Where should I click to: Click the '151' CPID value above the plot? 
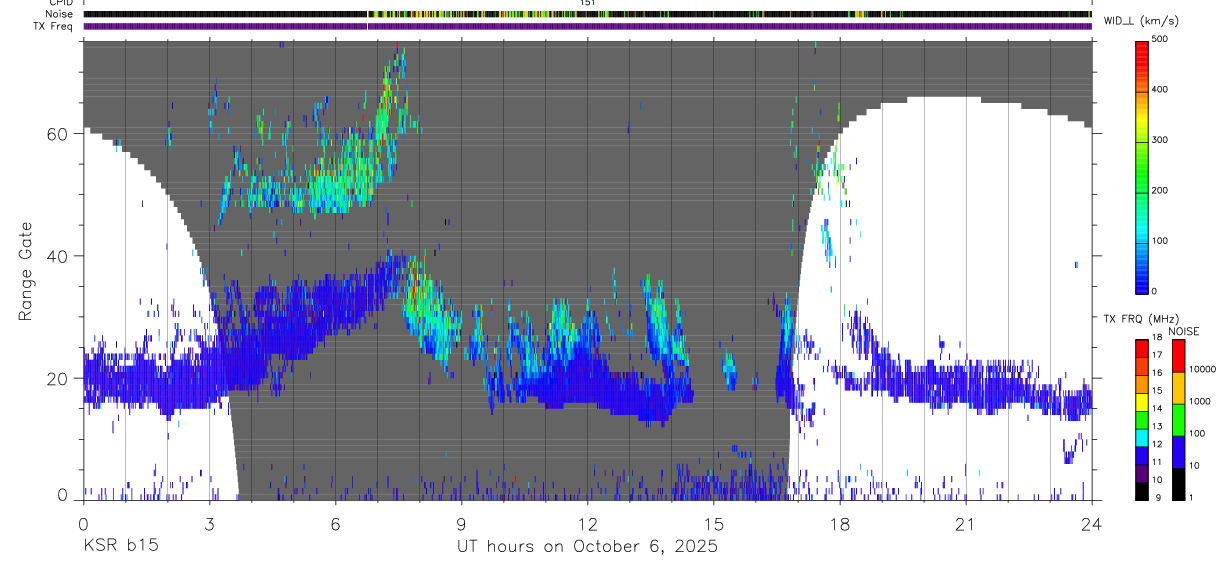[x=588, y=3]
